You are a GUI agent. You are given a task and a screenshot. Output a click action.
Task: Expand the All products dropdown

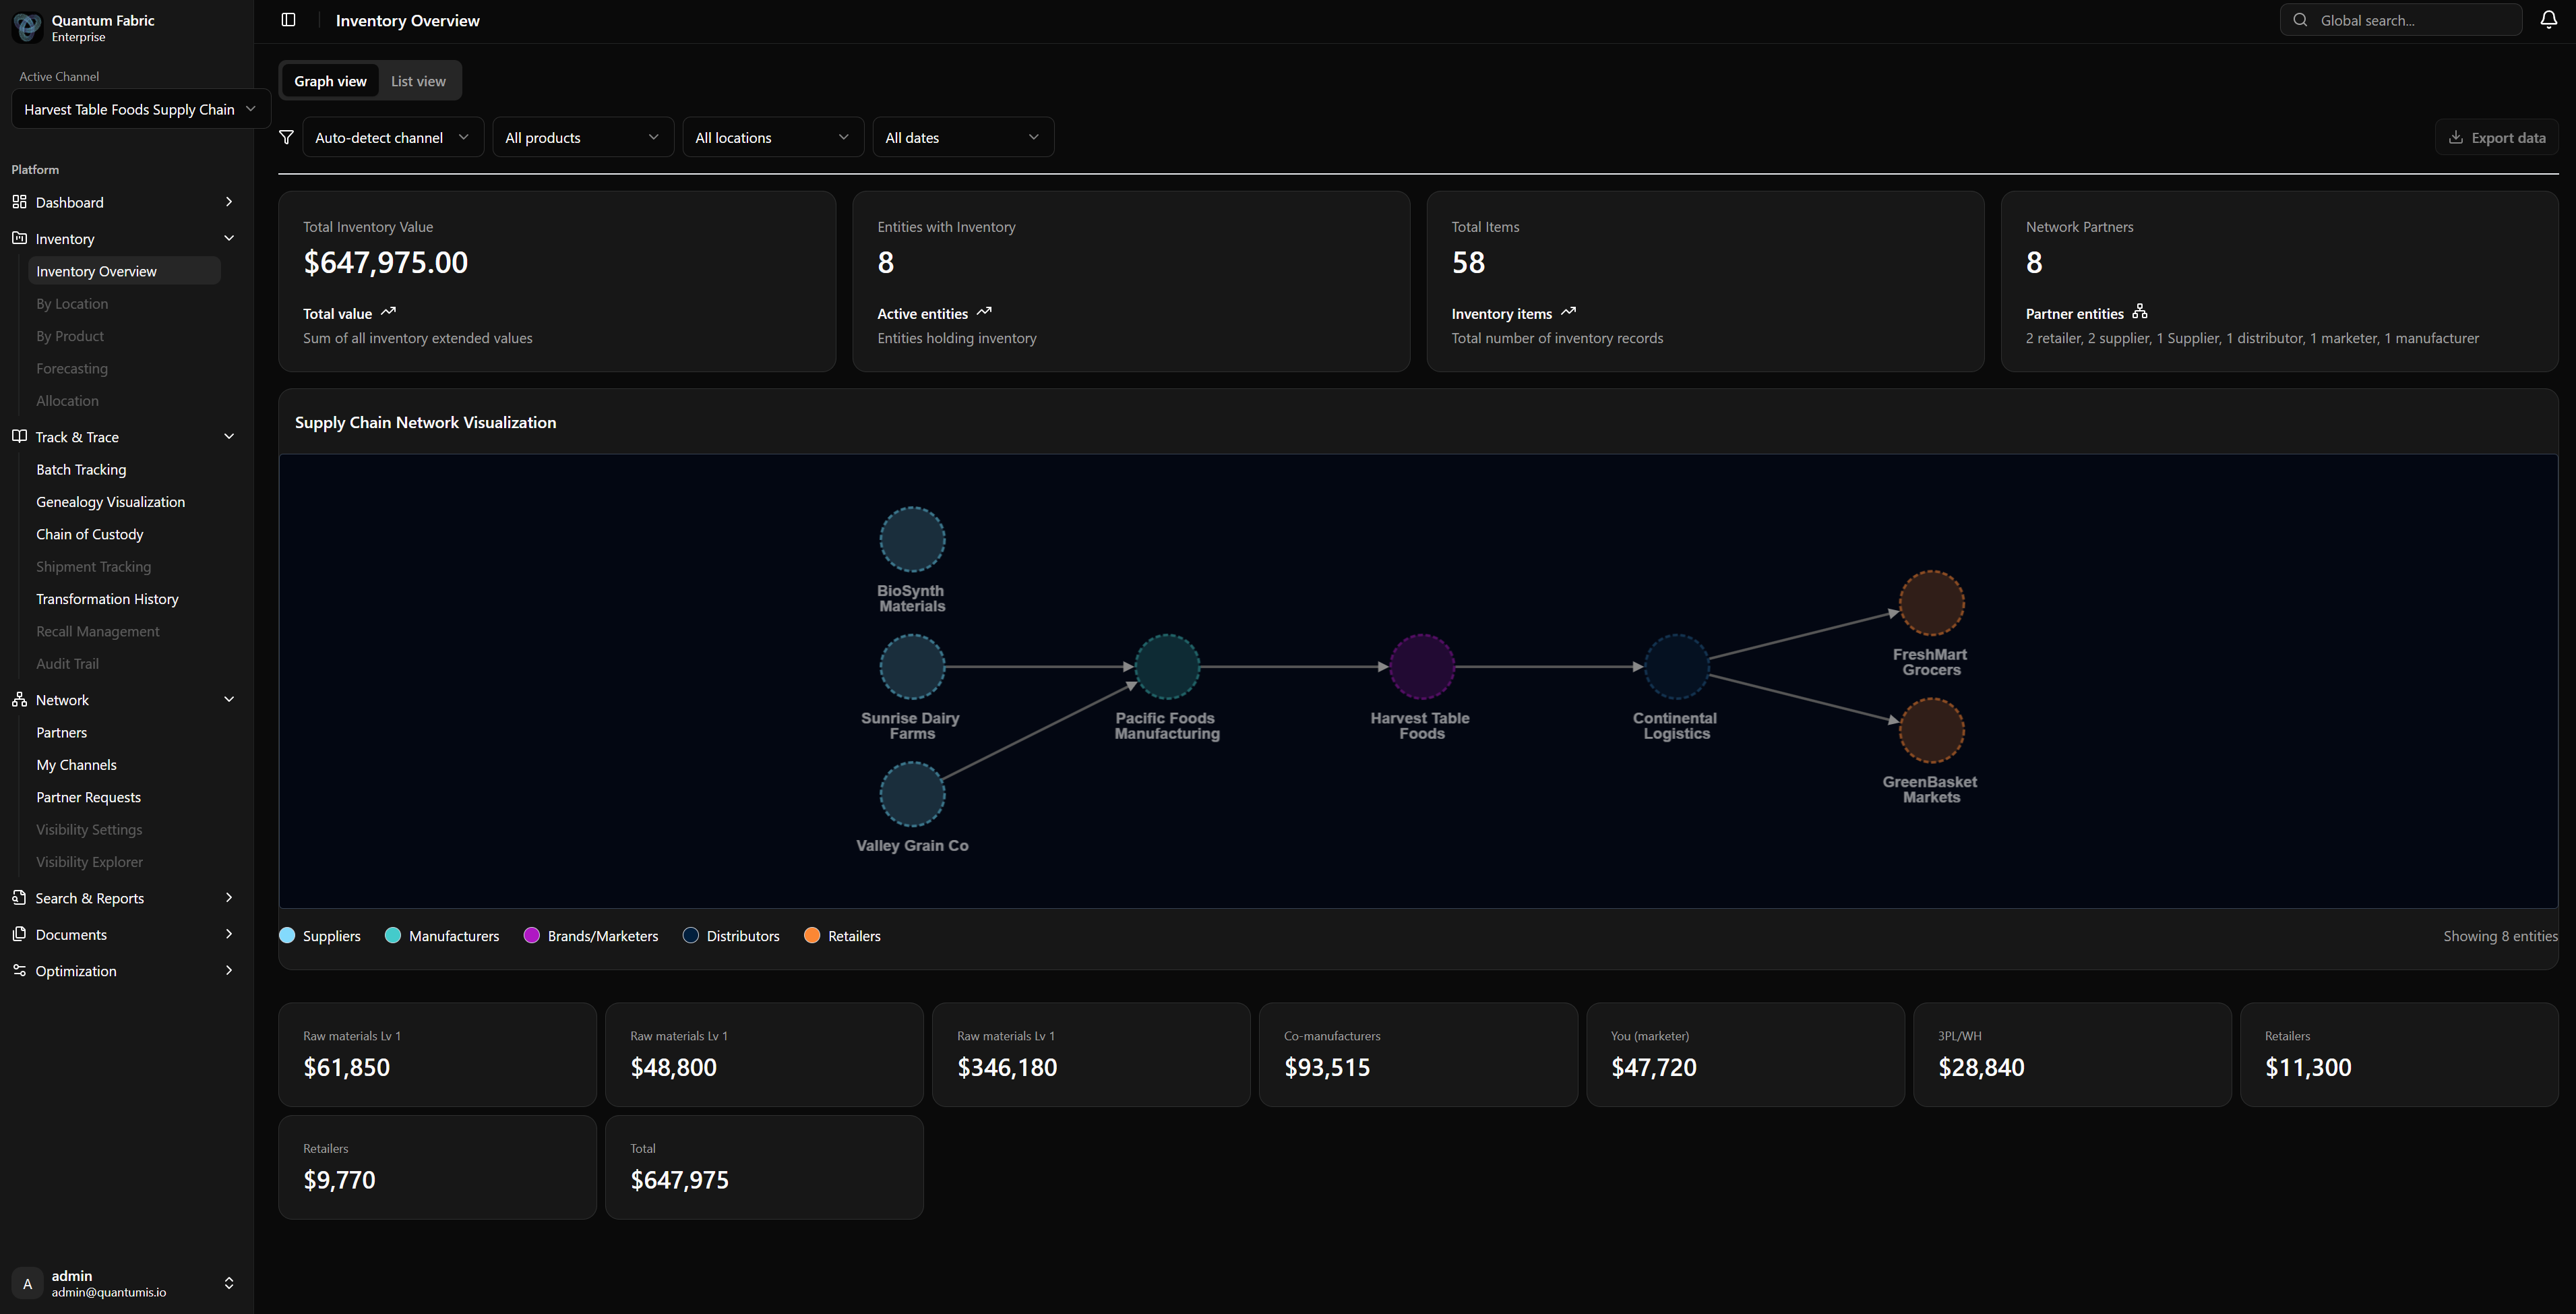[582, 137]
